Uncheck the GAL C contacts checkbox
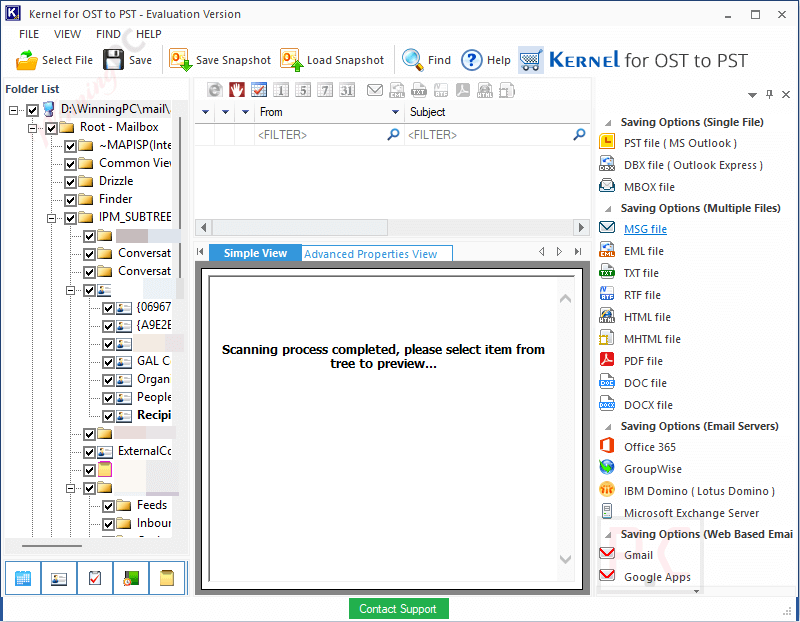Image resolution: width=800 pixels, height=622 pixels. click(108, 362)
